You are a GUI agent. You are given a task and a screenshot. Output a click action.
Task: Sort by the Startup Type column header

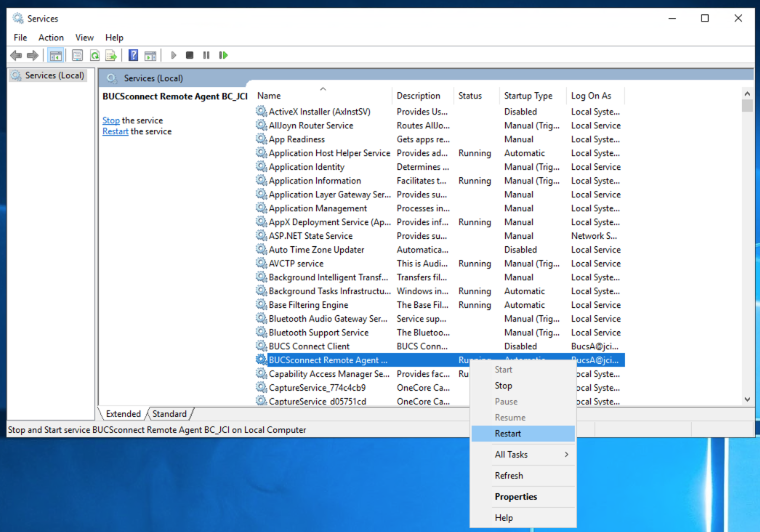528,96
